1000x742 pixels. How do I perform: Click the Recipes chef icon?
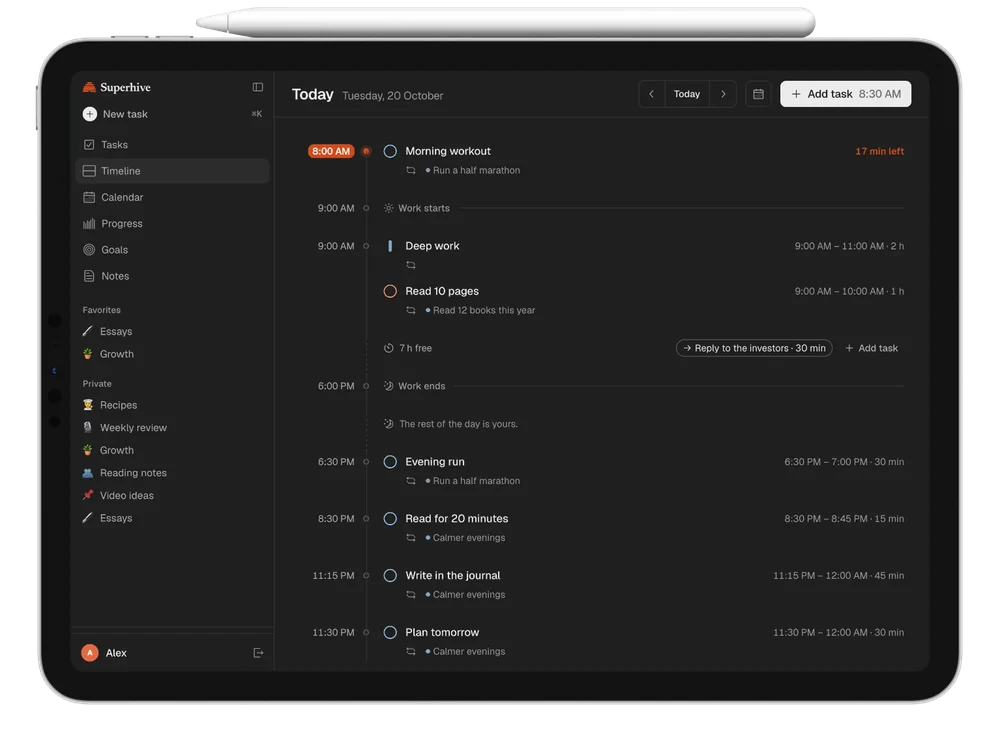tap(88, 405)
